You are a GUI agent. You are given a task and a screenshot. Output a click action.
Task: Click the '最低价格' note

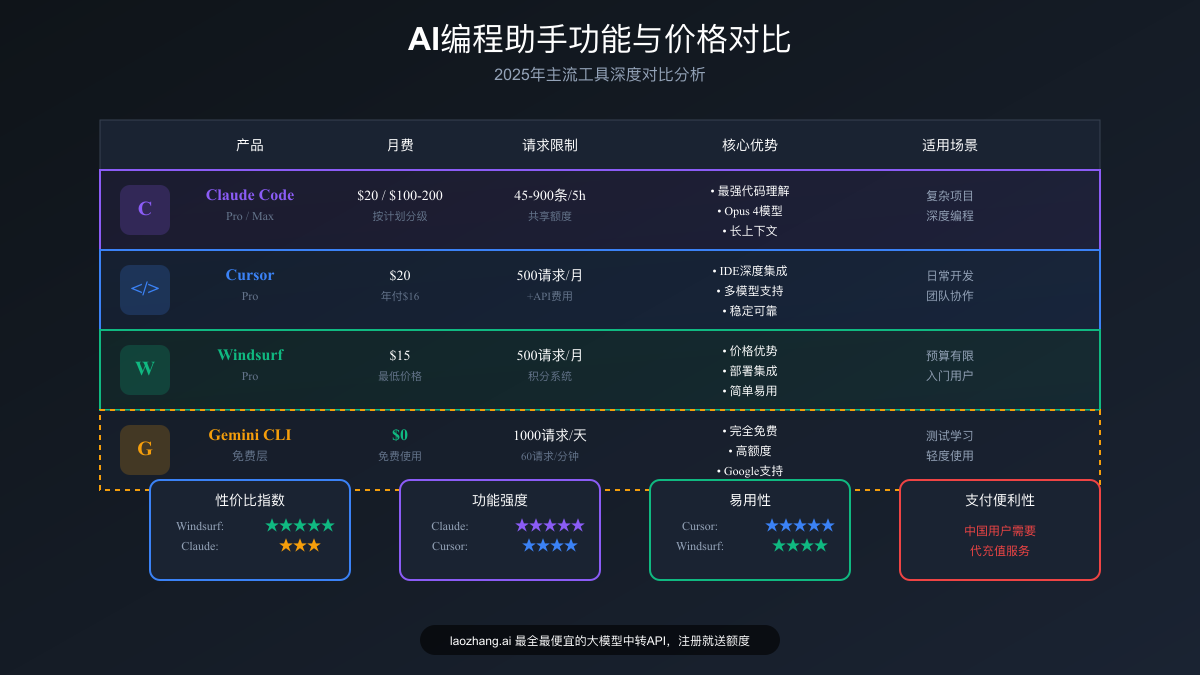coord(400,376)
